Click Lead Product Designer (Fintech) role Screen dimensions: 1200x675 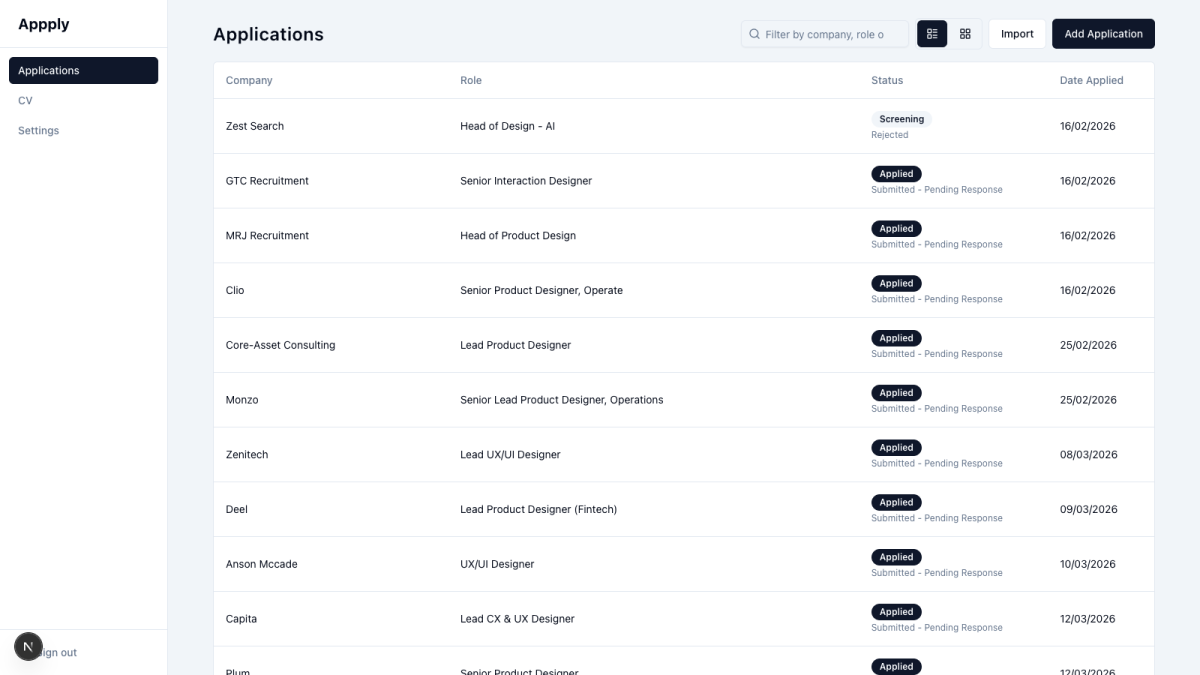[x=538, y=509]
